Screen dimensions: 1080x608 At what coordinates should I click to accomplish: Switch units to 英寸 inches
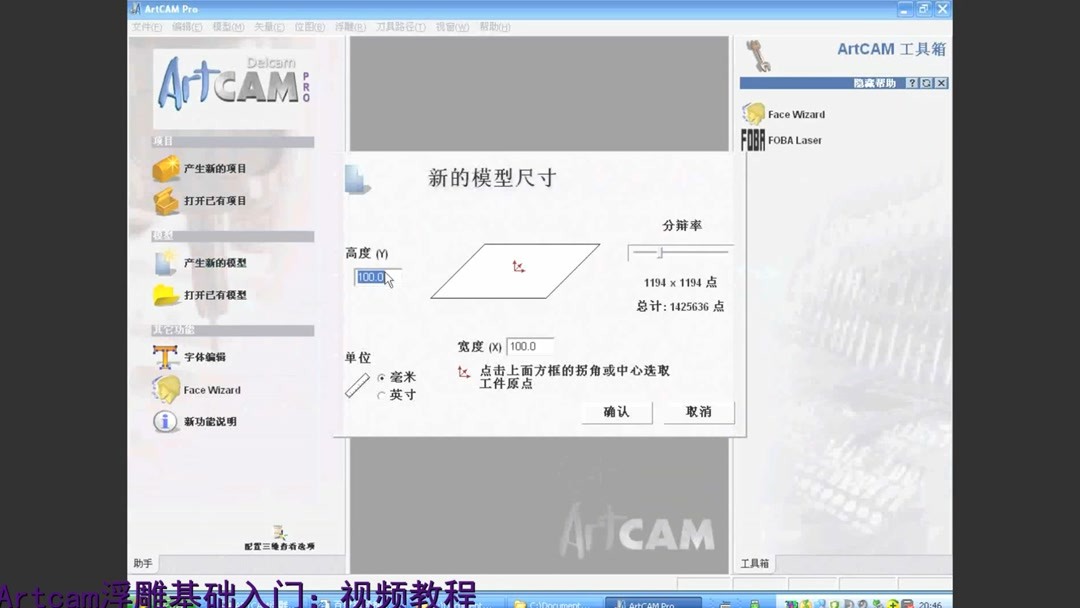[x=381, y=394]
